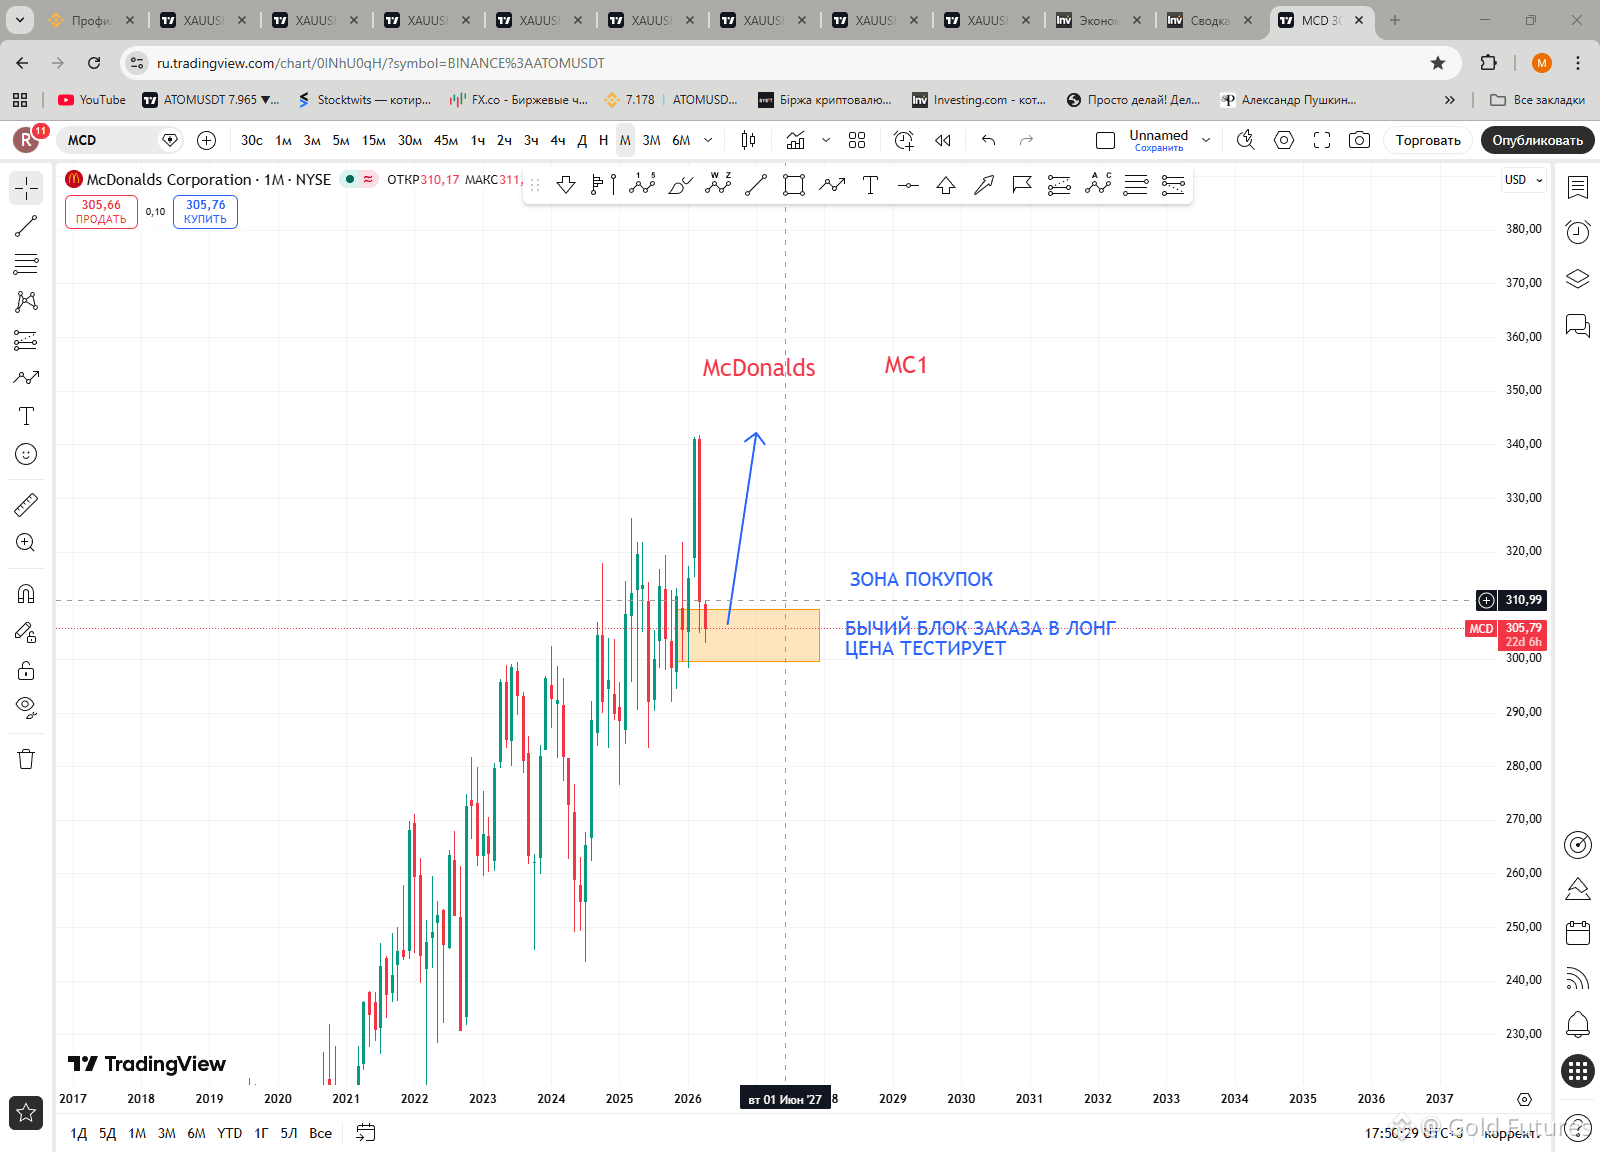Open the notifications bell panel
This screenshot has width=1600, height=1152.
pyautogui.click(x=1578, y=1024)
